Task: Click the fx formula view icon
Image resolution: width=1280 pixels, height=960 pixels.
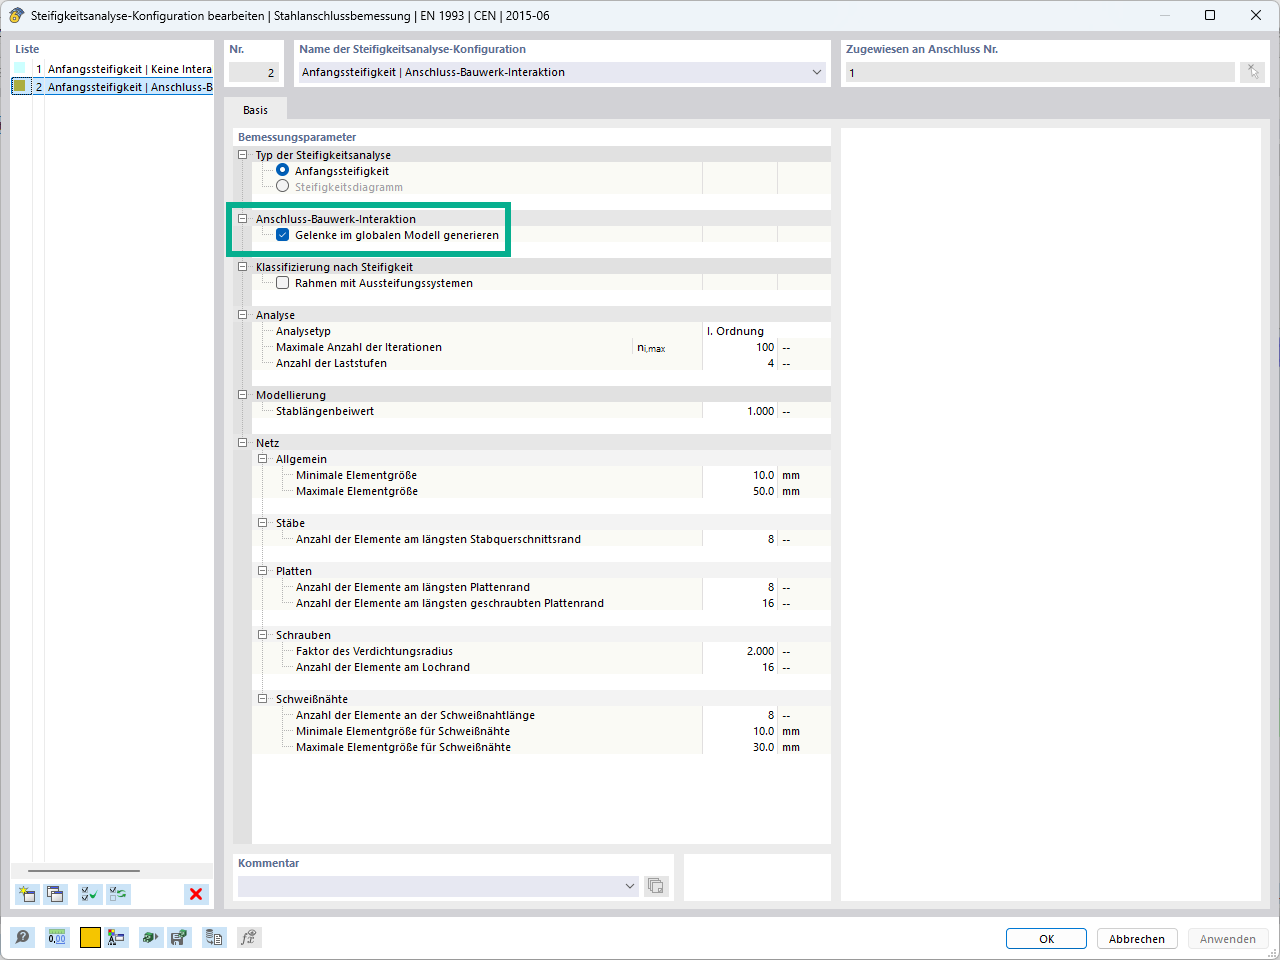Action: point(249,937)
